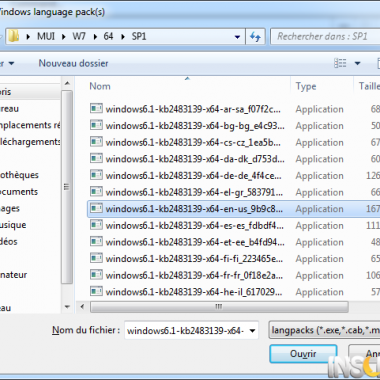This screenshot has height=380, width=380.
Task: Click the horizontal scrollbar left arrow
Action: 82,307
